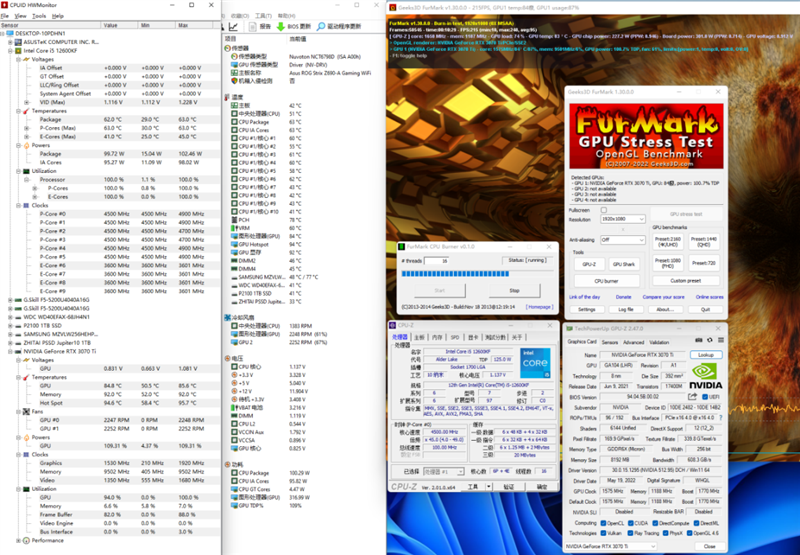Click the Log file button in FurMark
The height and width of the screenshot is (555, 800).
626,310
